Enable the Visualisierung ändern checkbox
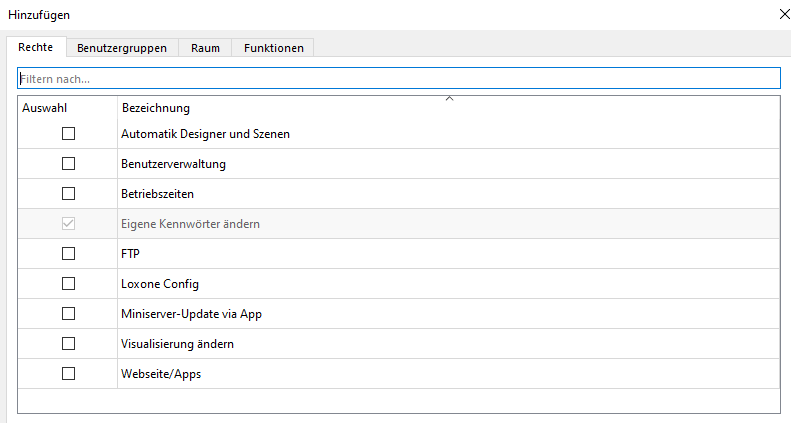791x423 pixels. [69, 343]
